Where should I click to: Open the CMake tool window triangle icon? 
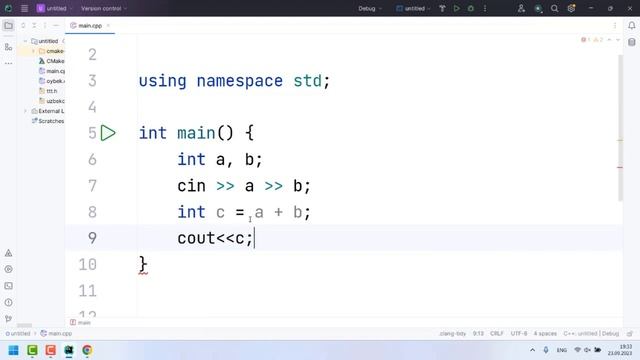click(x=8, y=253)
